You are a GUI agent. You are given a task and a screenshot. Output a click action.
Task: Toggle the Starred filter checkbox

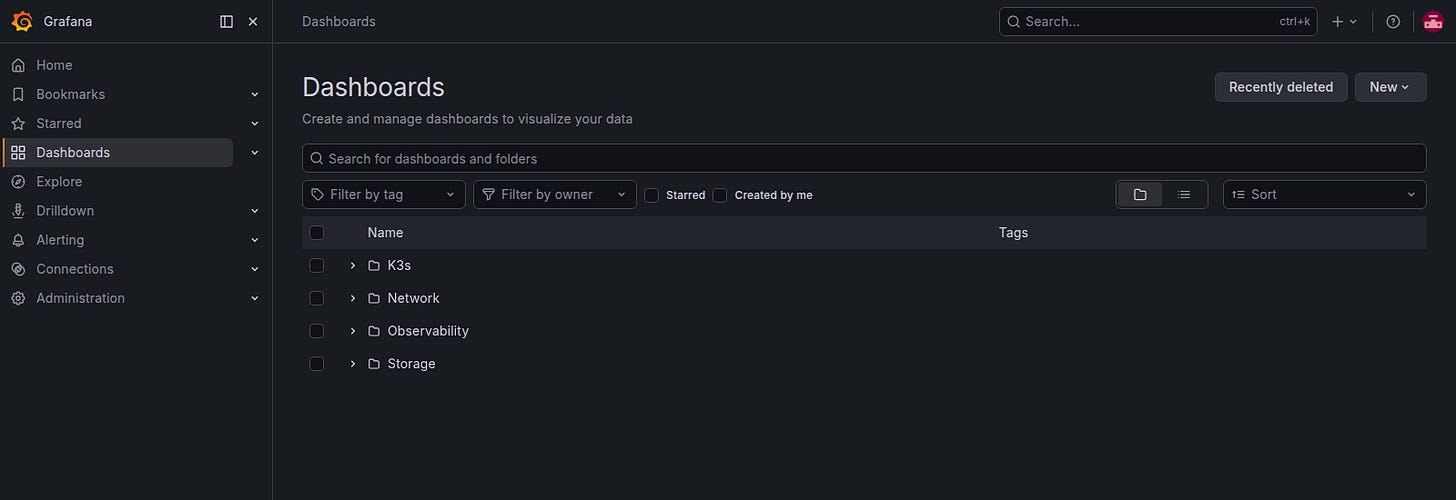651,195
